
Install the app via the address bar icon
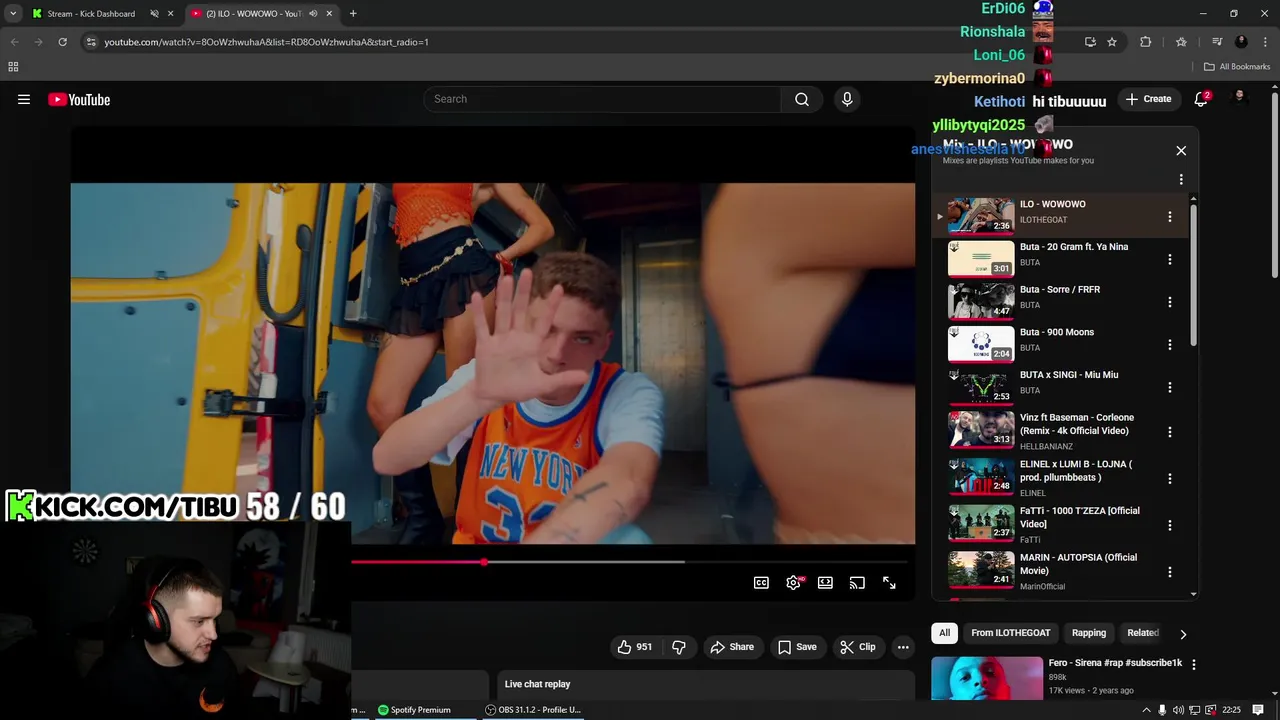1090,42
